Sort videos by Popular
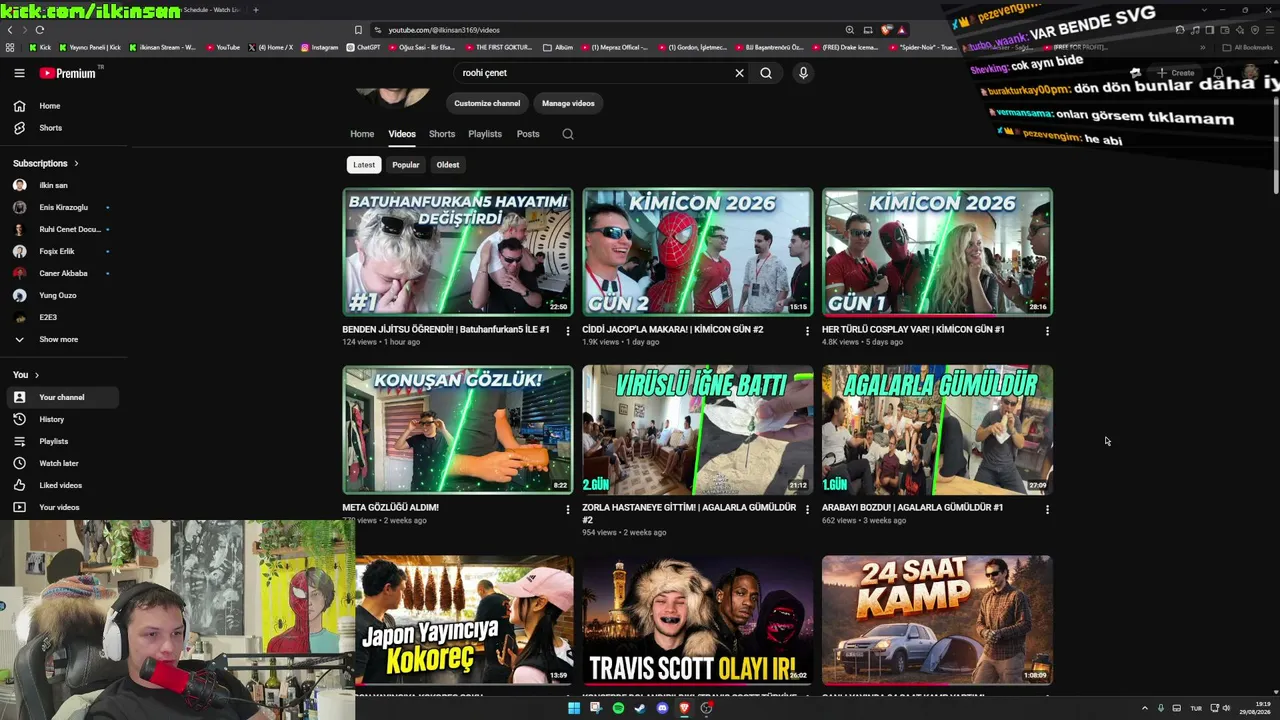Screen dimensions: 1280x720 click(406, 165)
